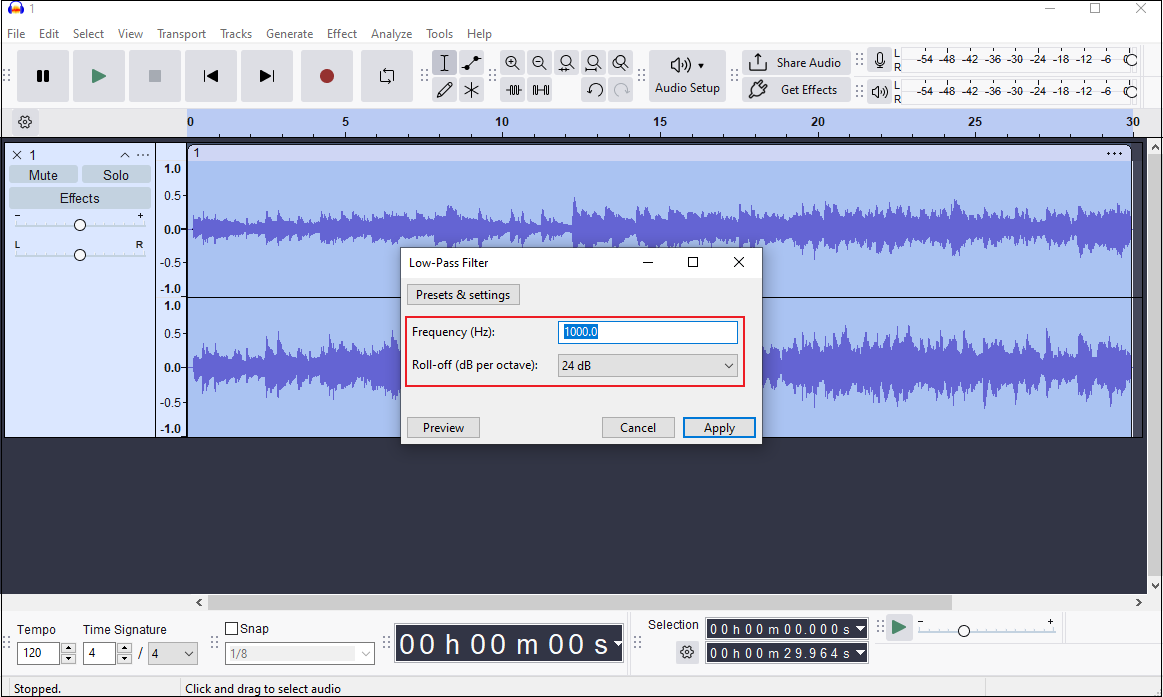Image resolution: width=1163 pixels, height=697 pixels.
Task: Open the Effect menu
Action: click(x=342, y=33)
